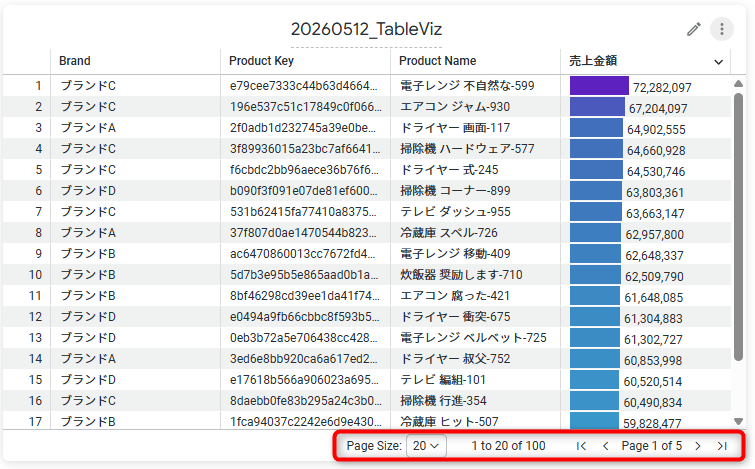755x469 pixels.
Task: Click the sales value 61,648,085
Action: coord(653,298)
